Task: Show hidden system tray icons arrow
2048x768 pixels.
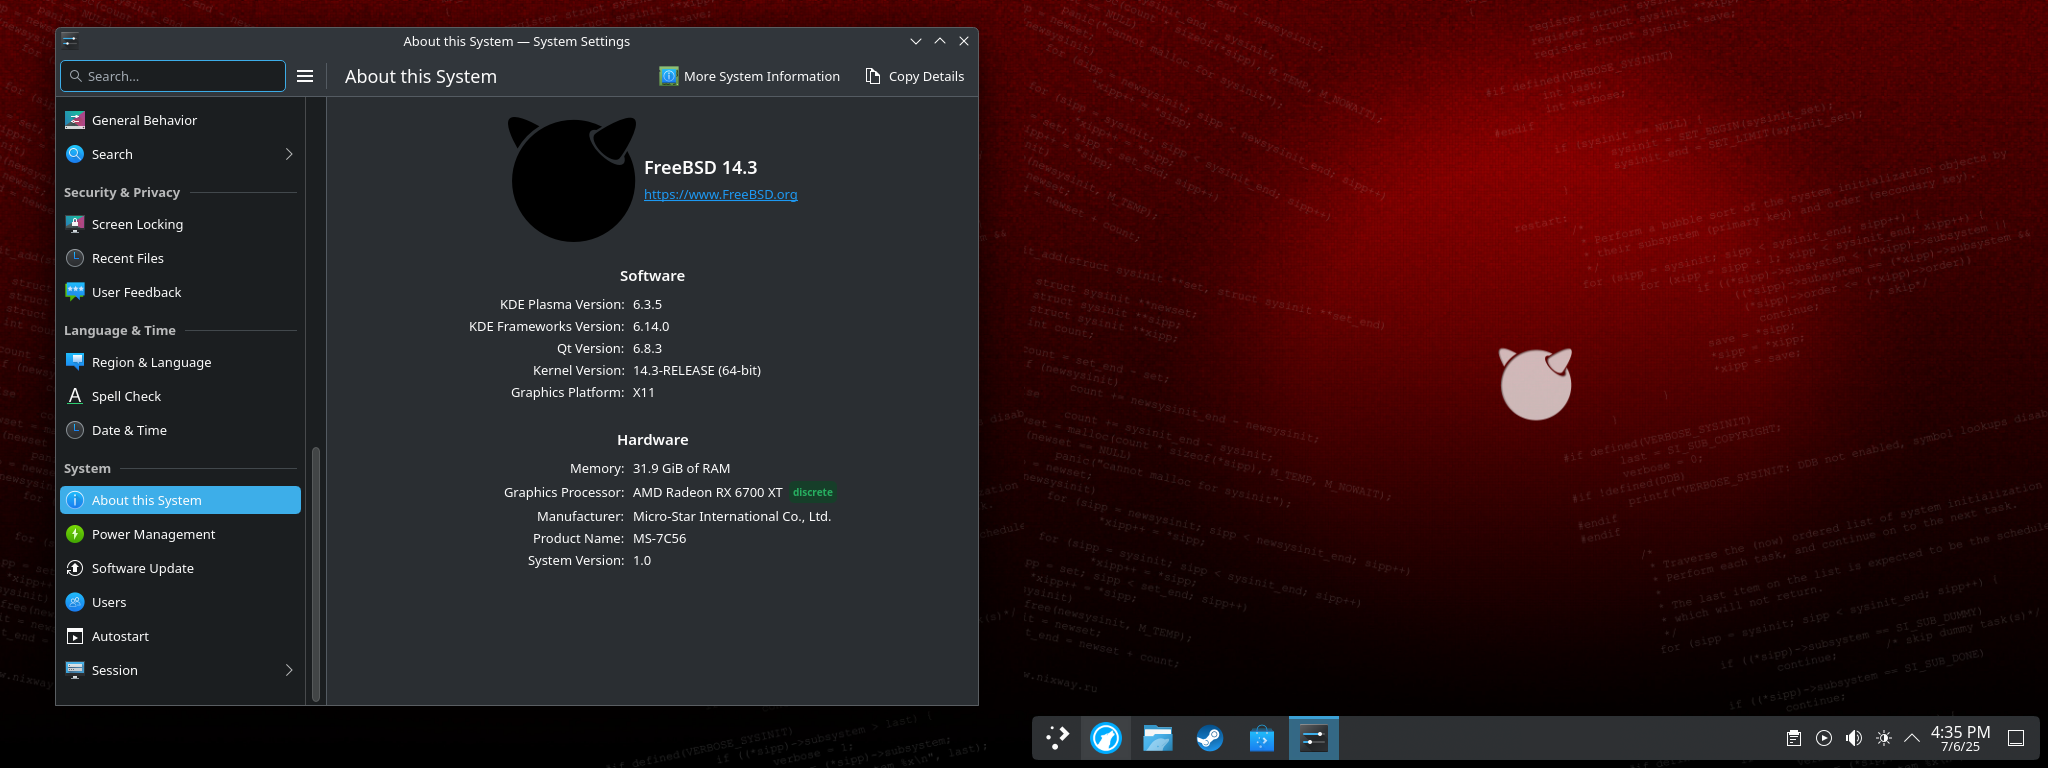Action: (1912, 738)
